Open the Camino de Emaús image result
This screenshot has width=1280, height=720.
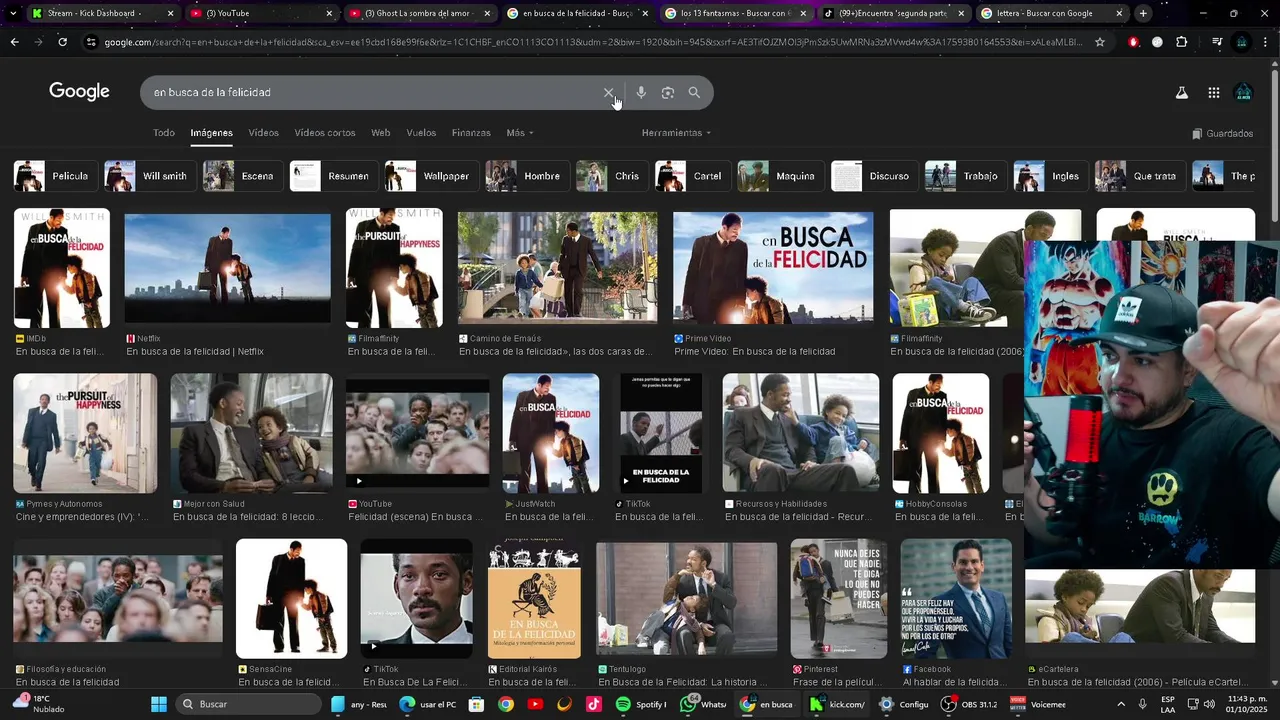(557, 268)
